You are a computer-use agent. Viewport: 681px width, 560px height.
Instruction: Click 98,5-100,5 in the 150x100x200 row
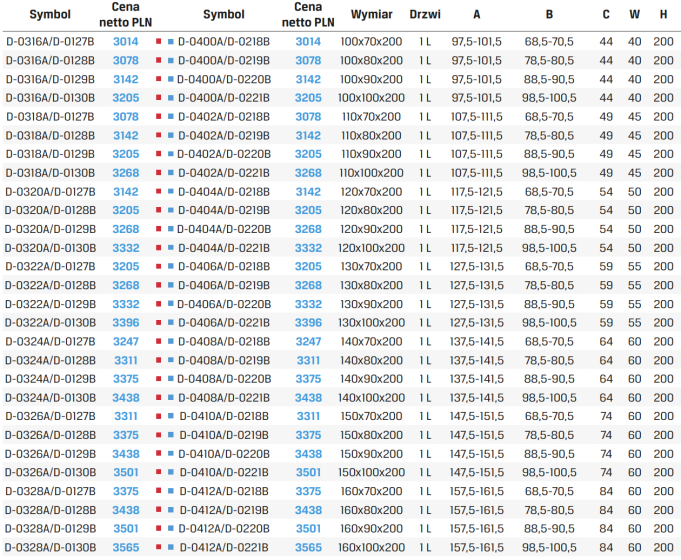(x=549, y=473)
